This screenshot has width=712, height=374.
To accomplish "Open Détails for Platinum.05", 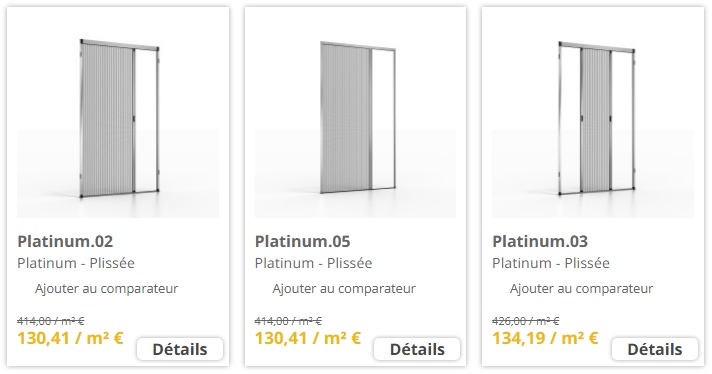I will [x=417, y=349].
